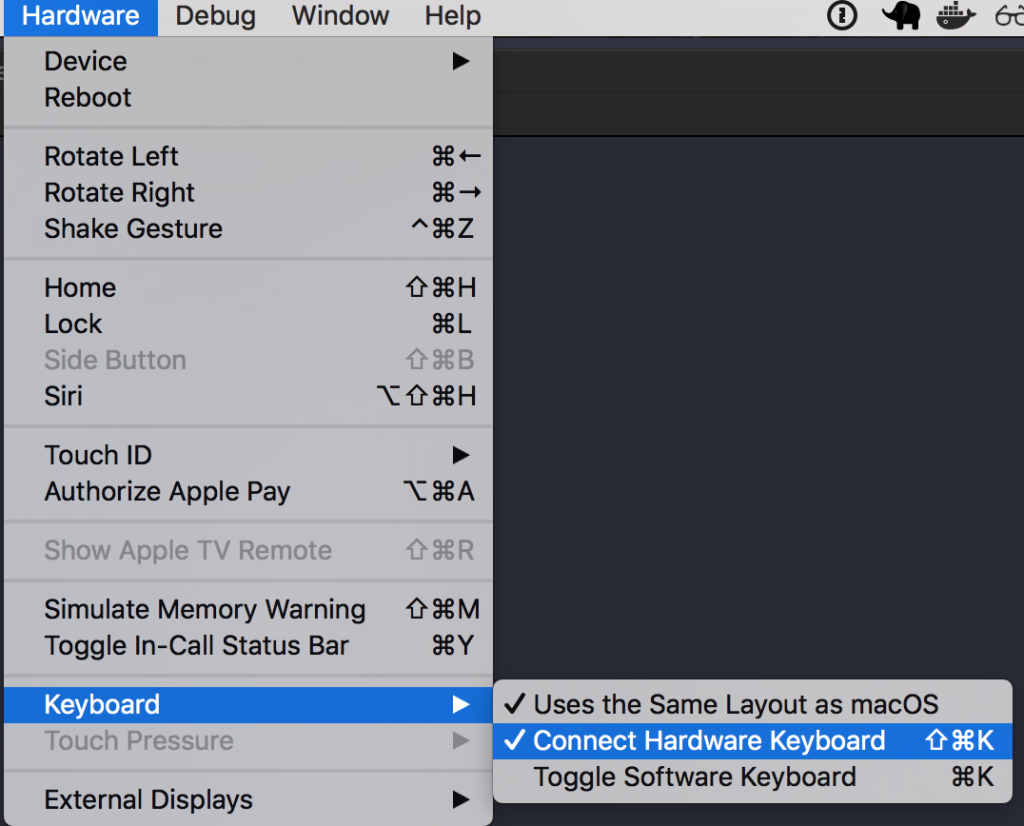Expand the Device submenu
This screenshot has height=826, width=1024.
[248, 61]
